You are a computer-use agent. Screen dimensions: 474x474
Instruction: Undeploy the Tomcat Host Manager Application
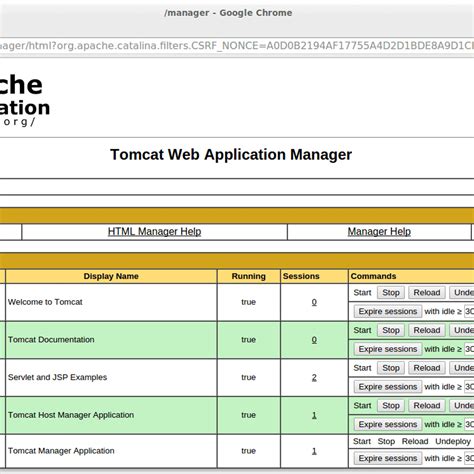pos(462,406)
